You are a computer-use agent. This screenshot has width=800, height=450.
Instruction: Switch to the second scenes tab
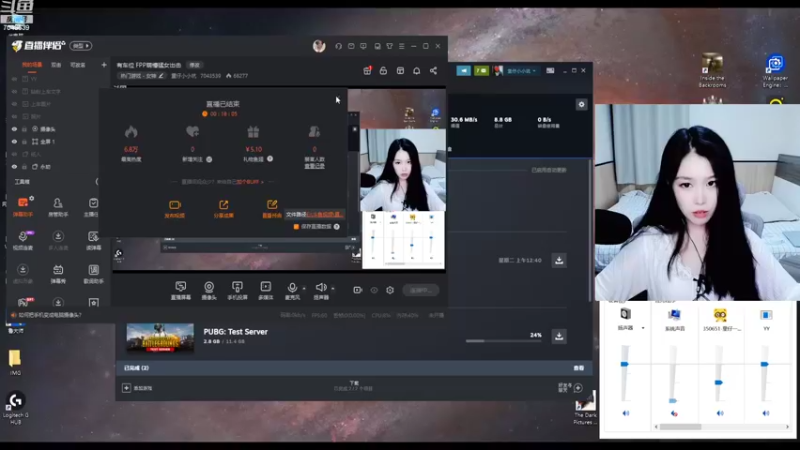56,65
